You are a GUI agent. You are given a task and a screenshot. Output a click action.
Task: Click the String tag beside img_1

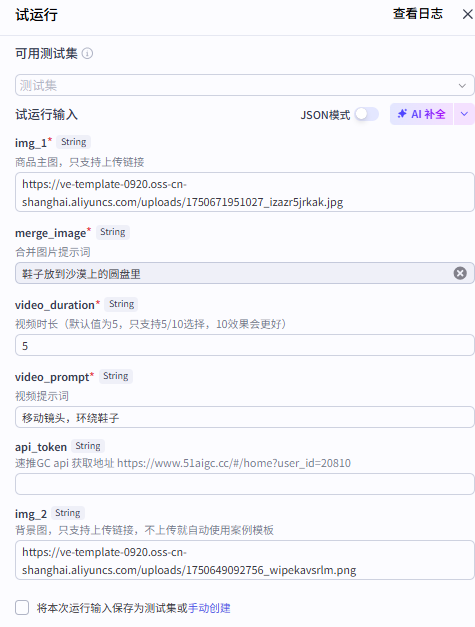[x=74, y=142]
